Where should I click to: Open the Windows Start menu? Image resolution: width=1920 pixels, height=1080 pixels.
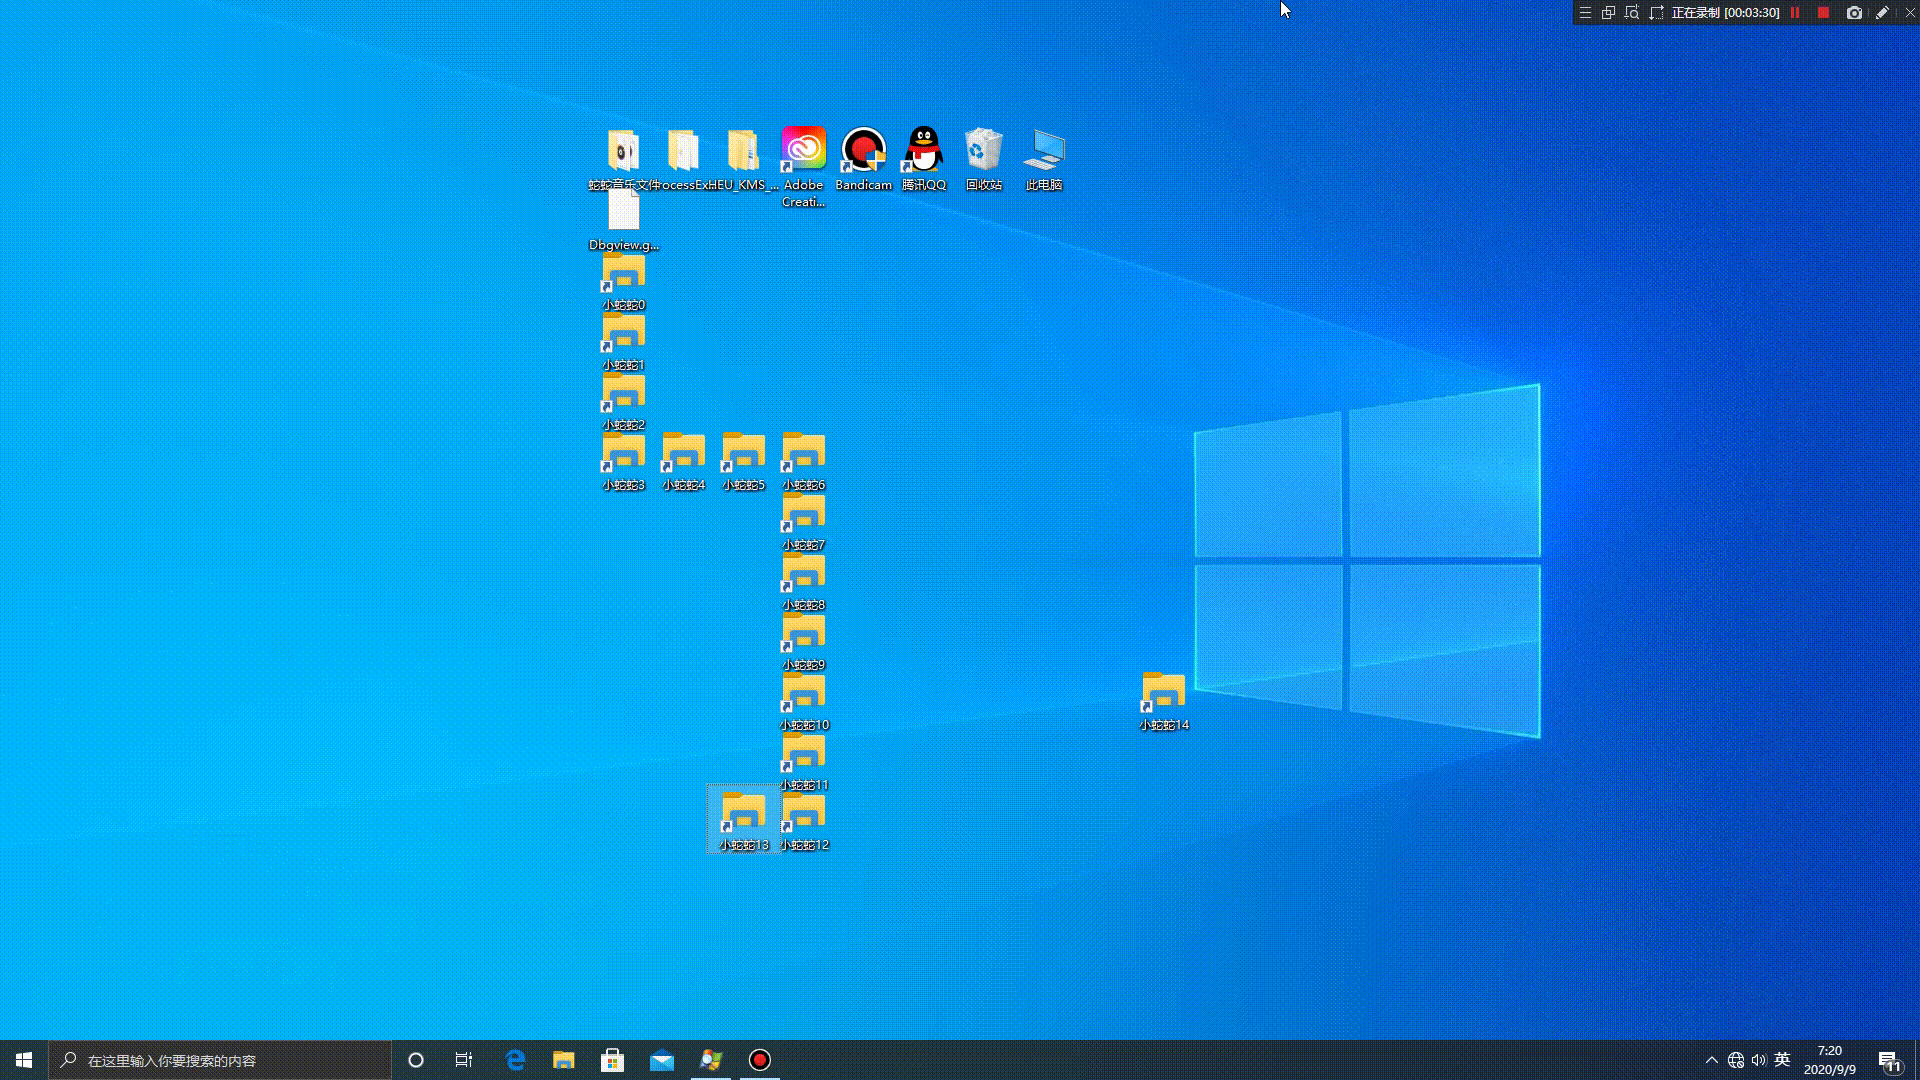(24, 1060)
